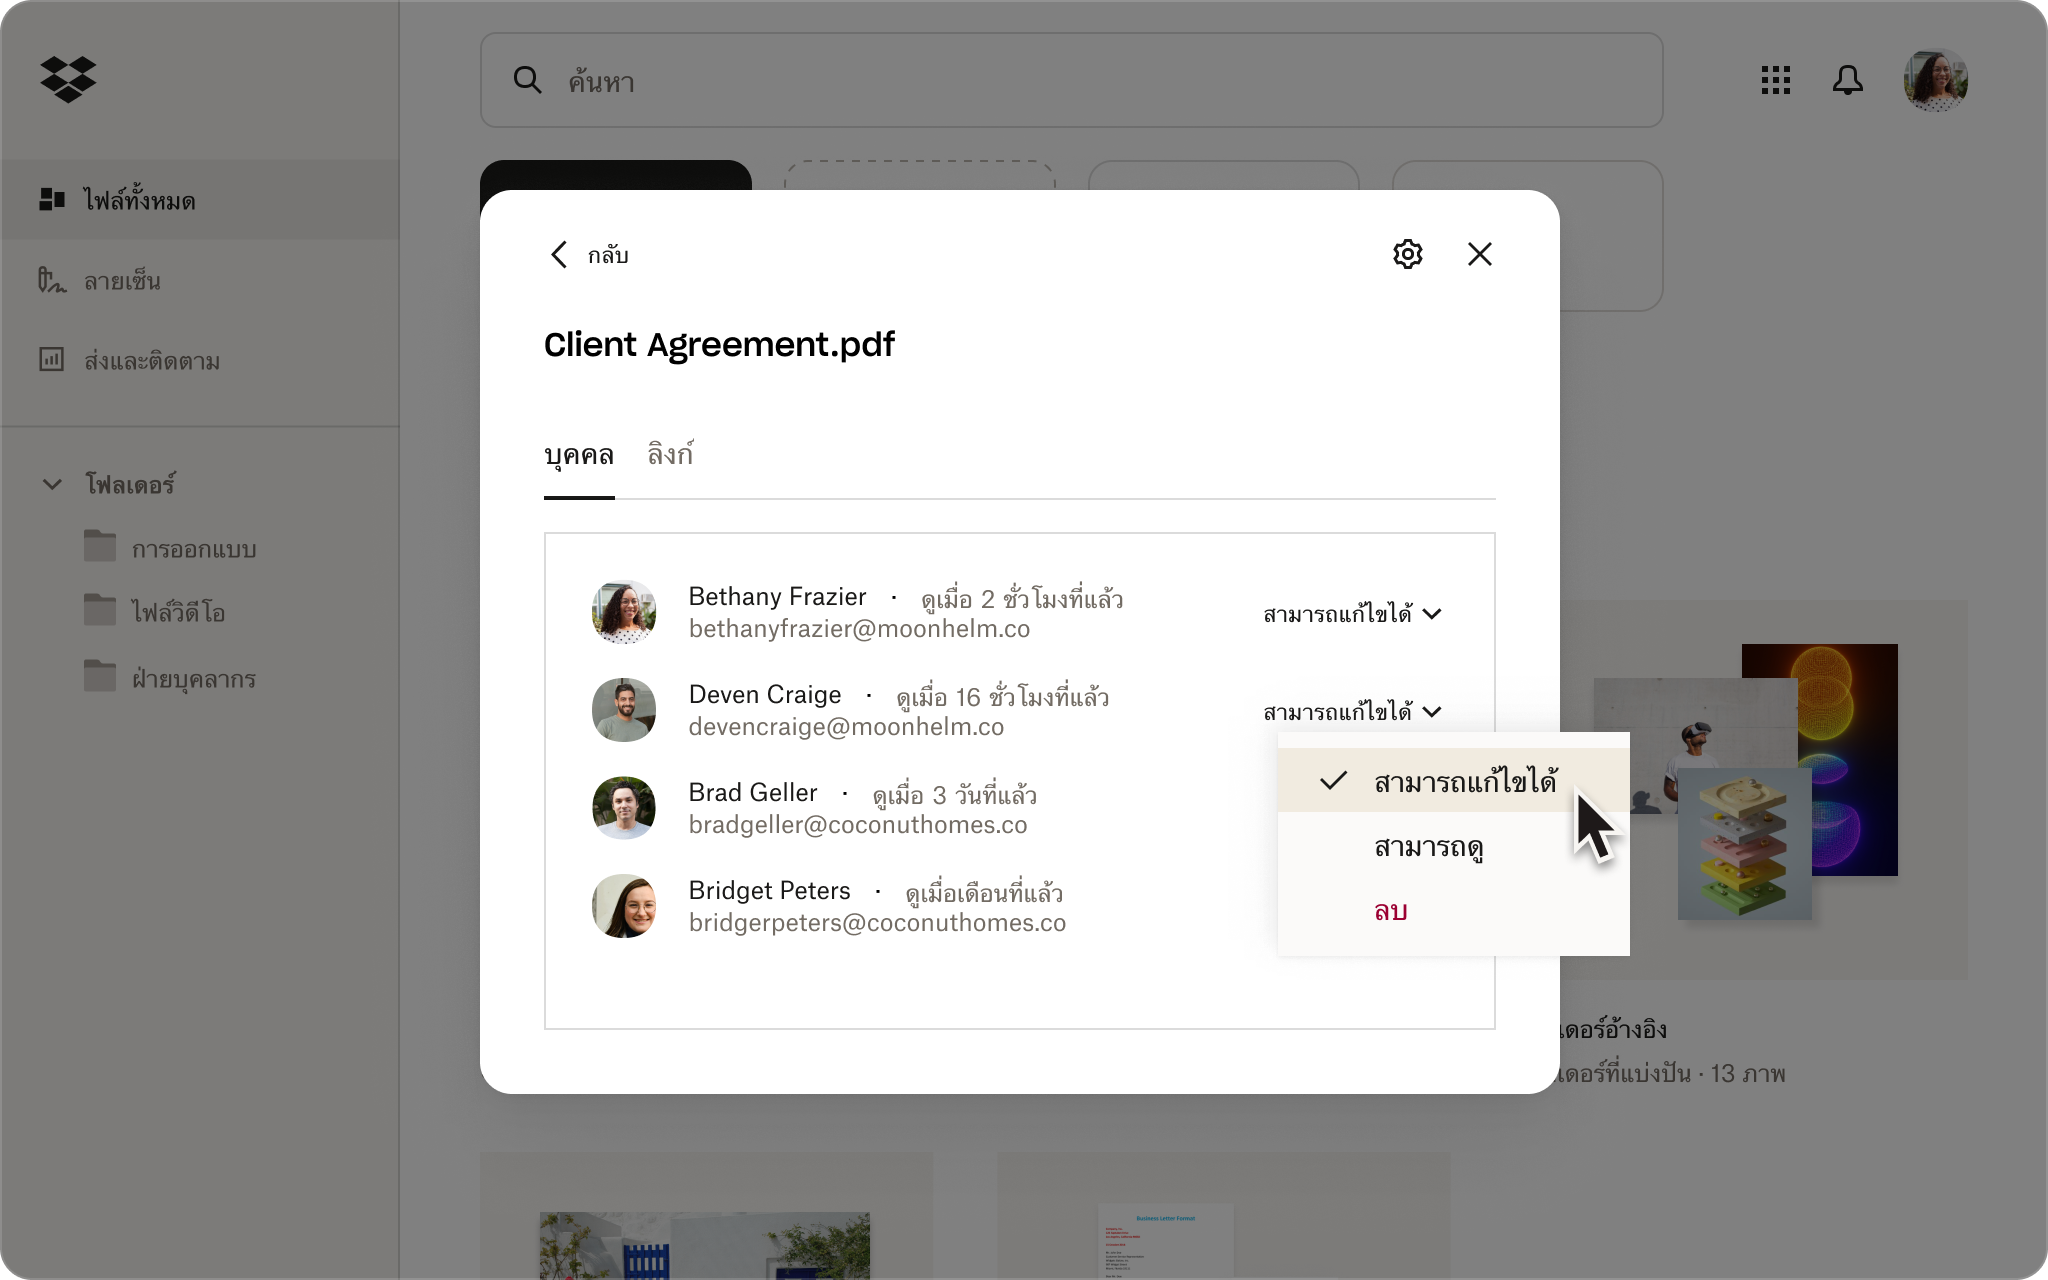
Task: Click Deven Craige's avatar
Action: coord(624,710)
